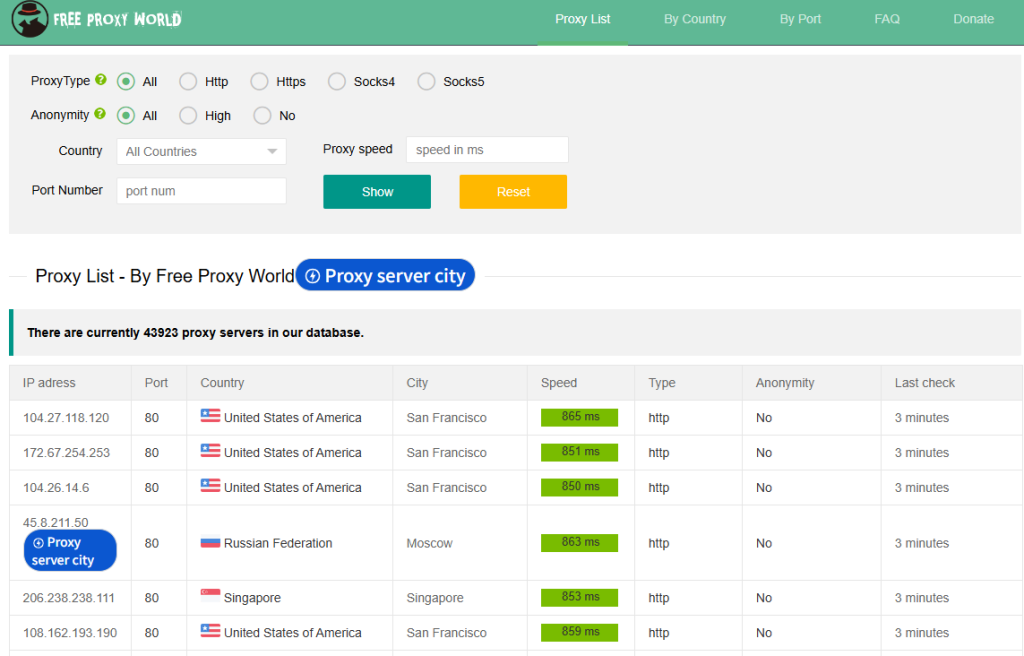
Task: Click the Anonymity column header
Action: coord(785,383)
